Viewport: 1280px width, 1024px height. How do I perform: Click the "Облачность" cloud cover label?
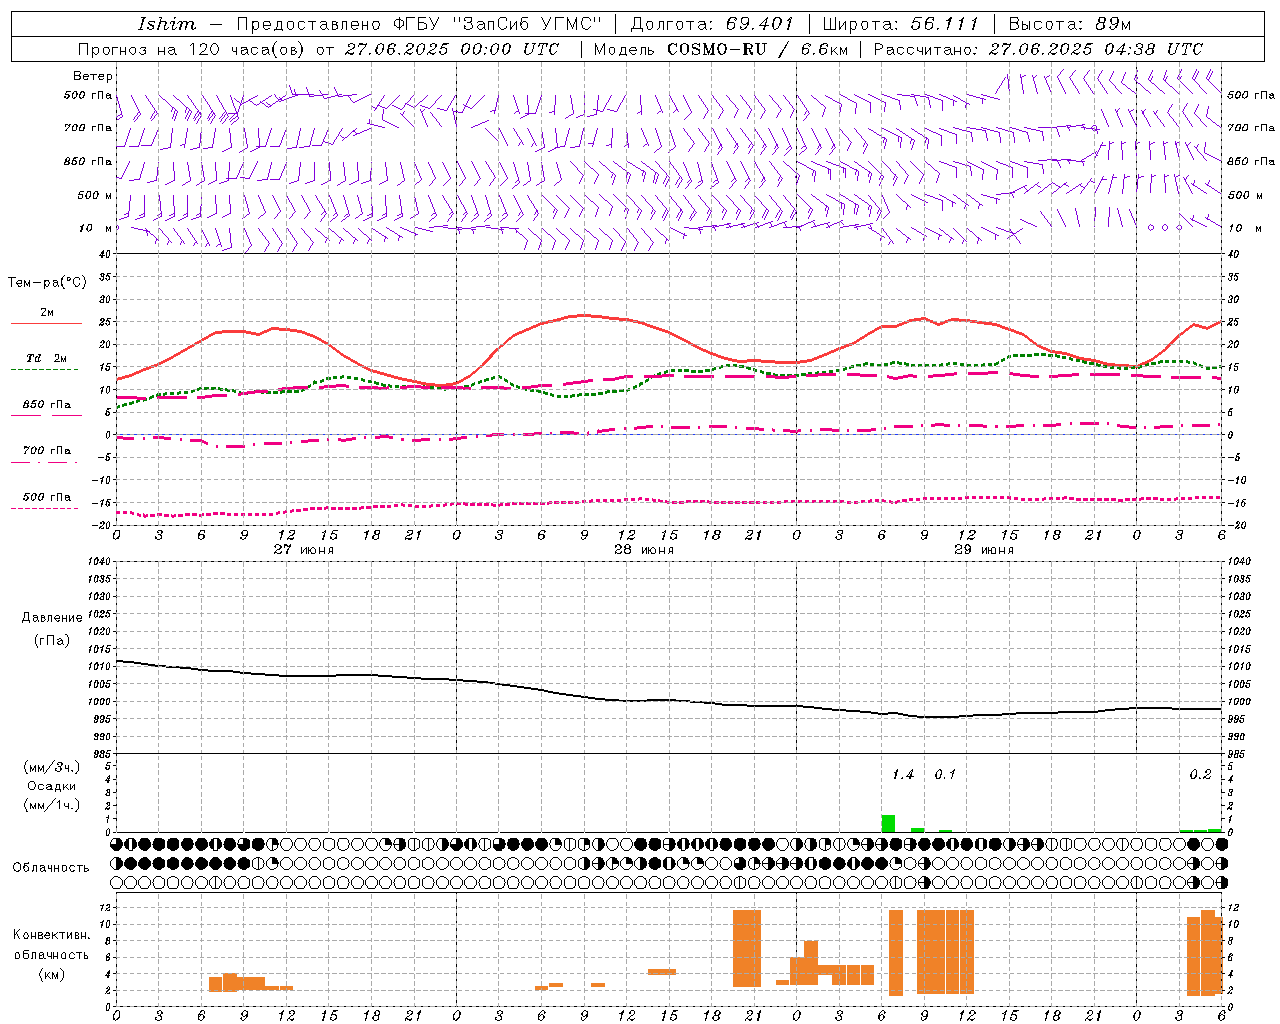click(x=51, y=868)
